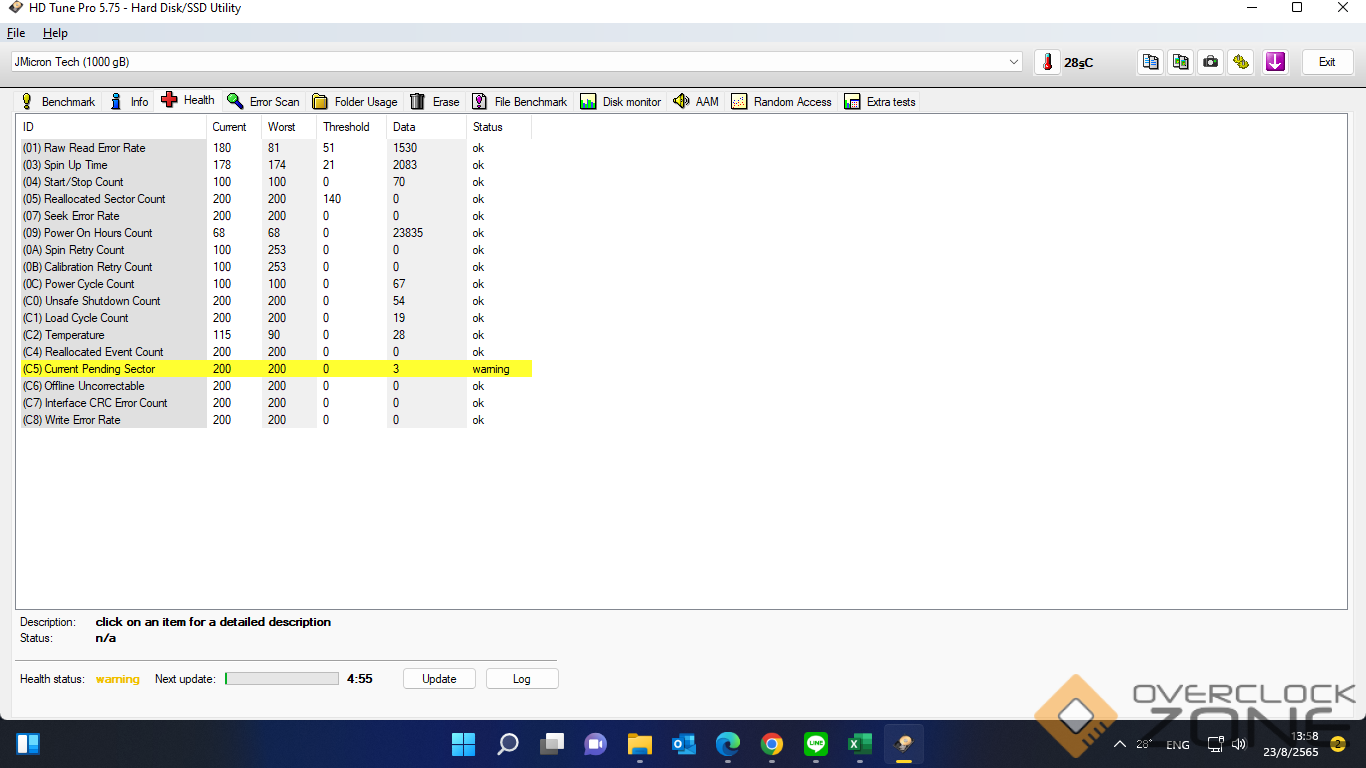1366x768 pixels.
Task: Open the Random Access tab
Action: pyautogui.click(x=781, y=102)
